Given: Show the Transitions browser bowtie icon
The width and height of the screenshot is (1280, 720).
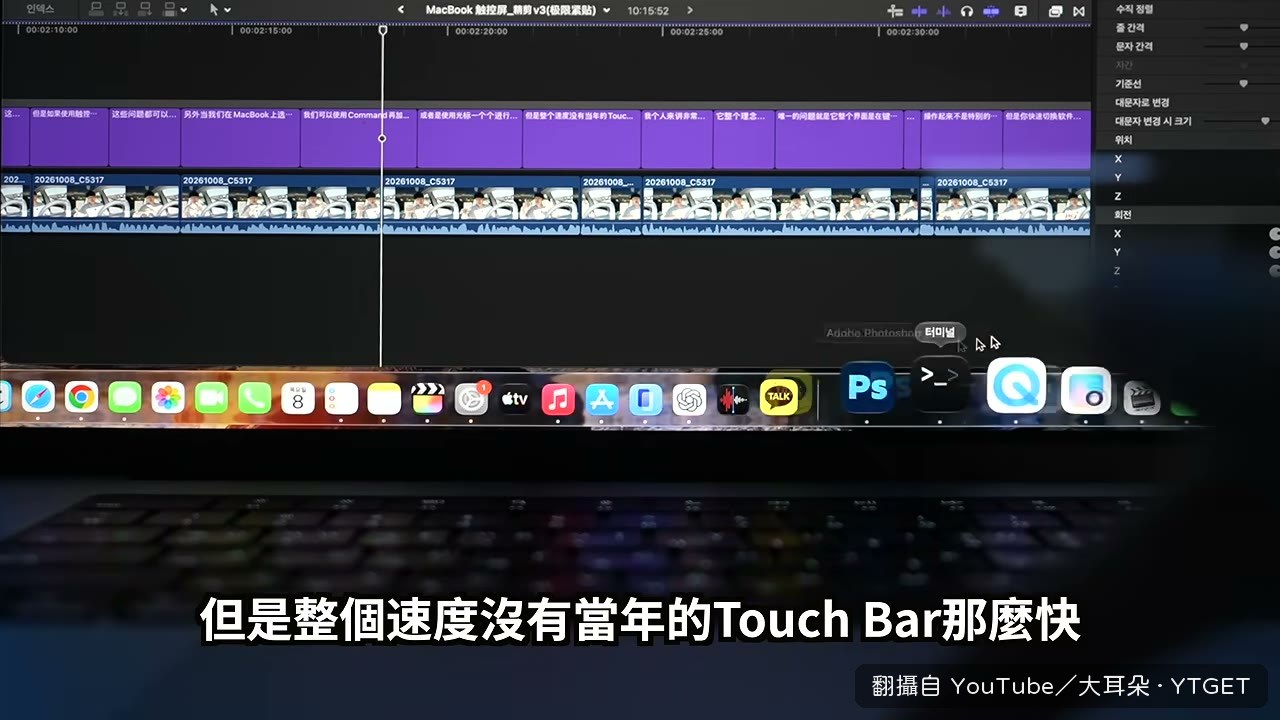Looking at the screenshot, I should (x=1079, y=10).
